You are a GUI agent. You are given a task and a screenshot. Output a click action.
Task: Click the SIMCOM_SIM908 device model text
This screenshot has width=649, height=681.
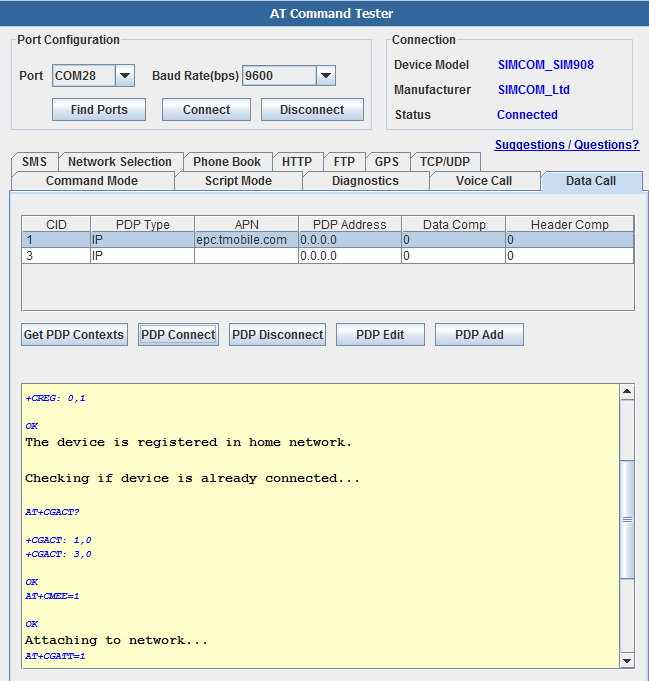(546, 65)
